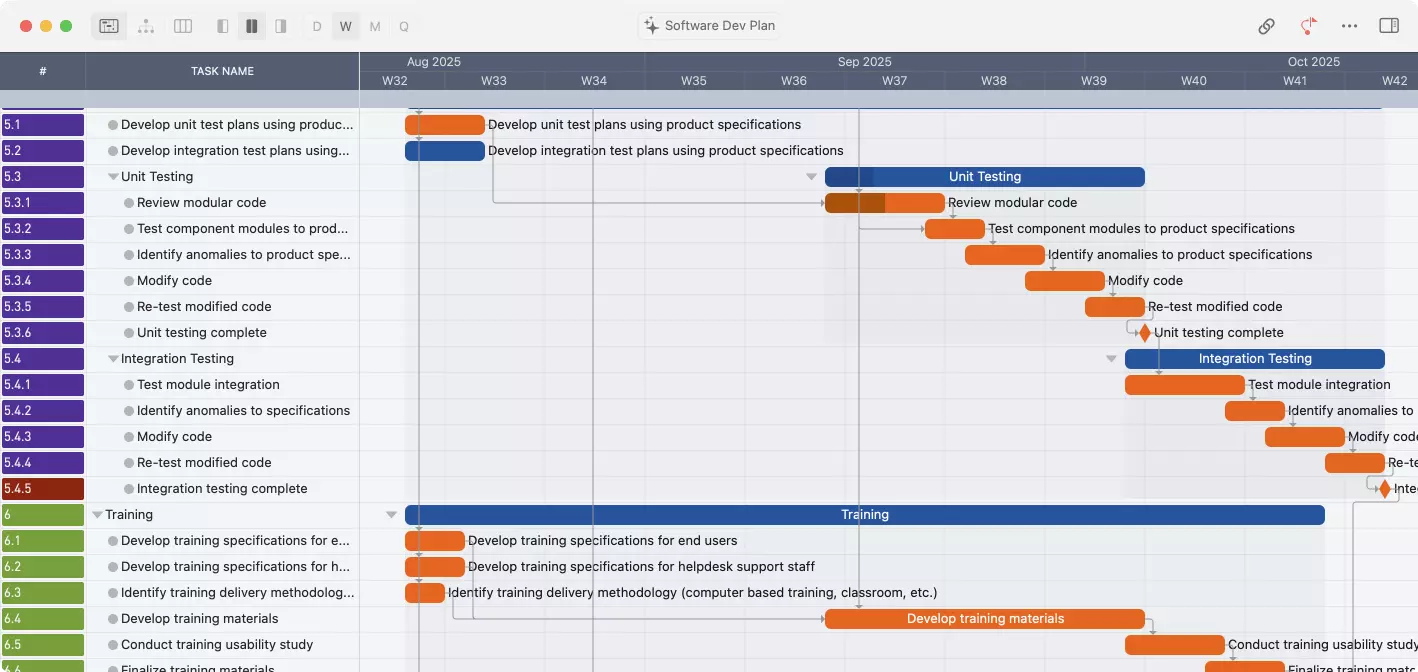Viewport: 1418px width, 672px height.
Task: Select the blue Training summary bar
Action: [864, 515]
